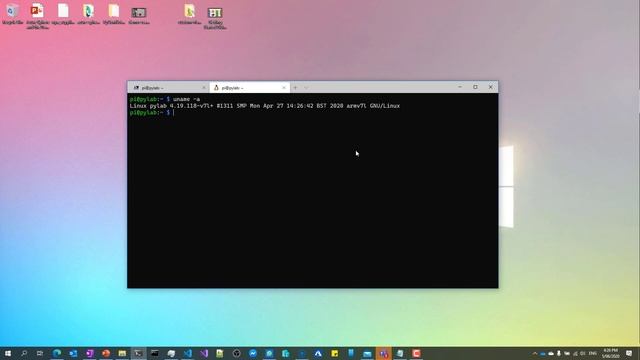Open the Action Center notifications
The width and height of the screenshot is (640, 360).
tap(629, 353)
